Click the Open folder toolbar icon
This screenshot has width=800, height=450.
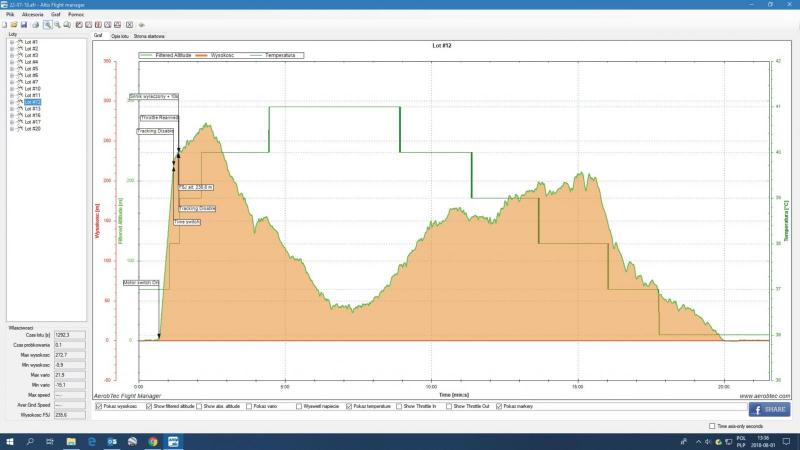tap(14, 24)
